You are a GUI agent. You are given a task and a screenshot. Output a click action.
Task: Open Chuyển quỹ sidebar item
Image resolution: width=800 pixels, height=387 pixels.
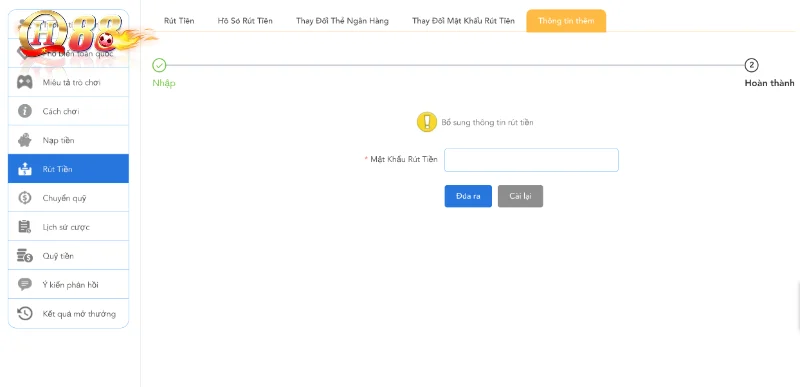pos(68,198)
